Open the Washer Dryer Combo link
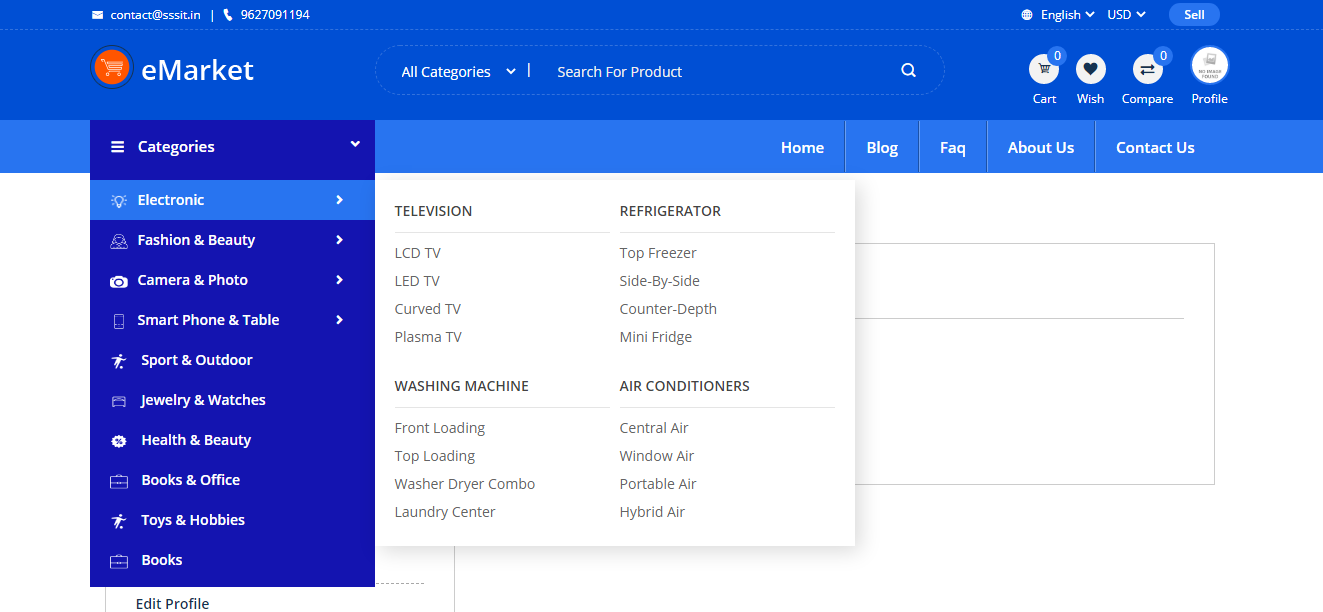Screen dimensions: 1323x612 465,484
